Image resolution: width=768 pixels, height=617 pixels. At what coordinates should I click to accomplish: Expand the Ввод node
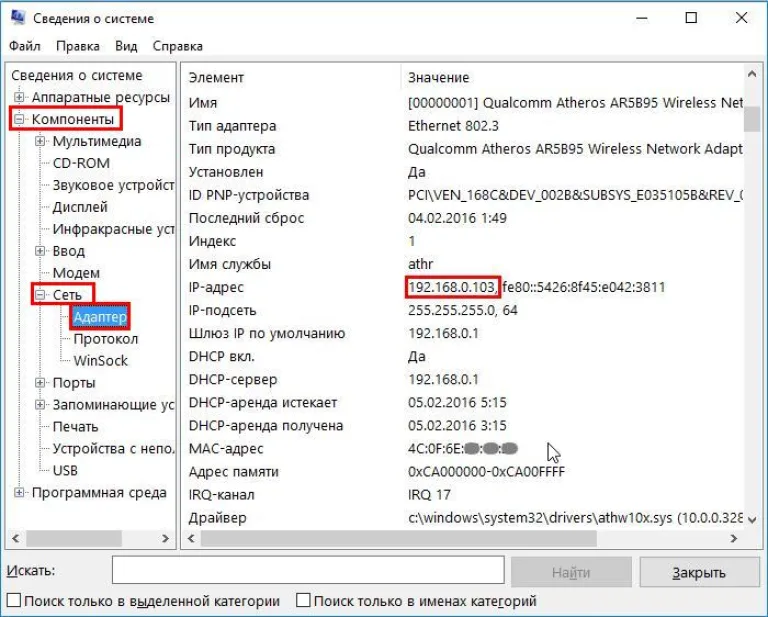click(40, 251)
